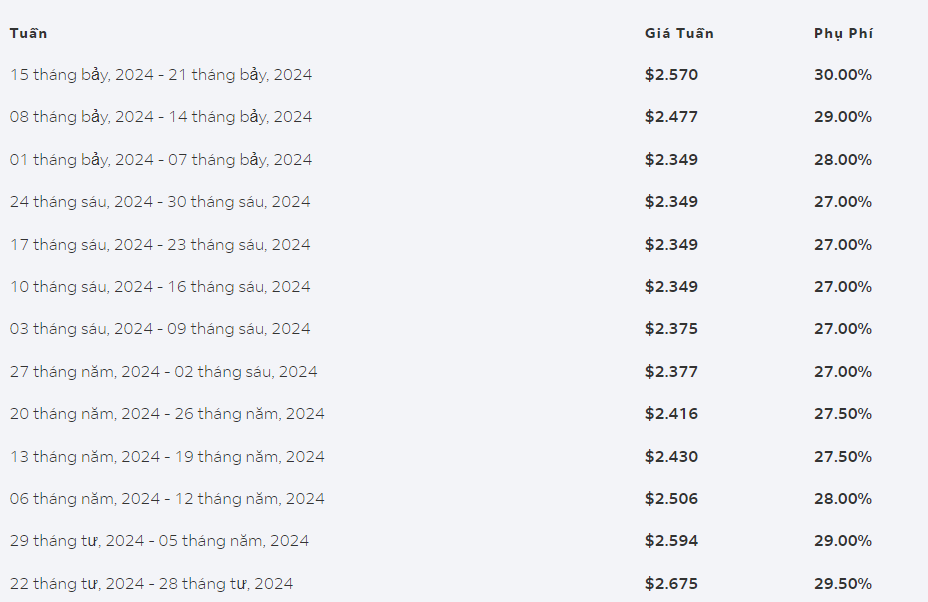Select the 29 tháng tư - 05 tháng năm week

click(x=159, y=541)
